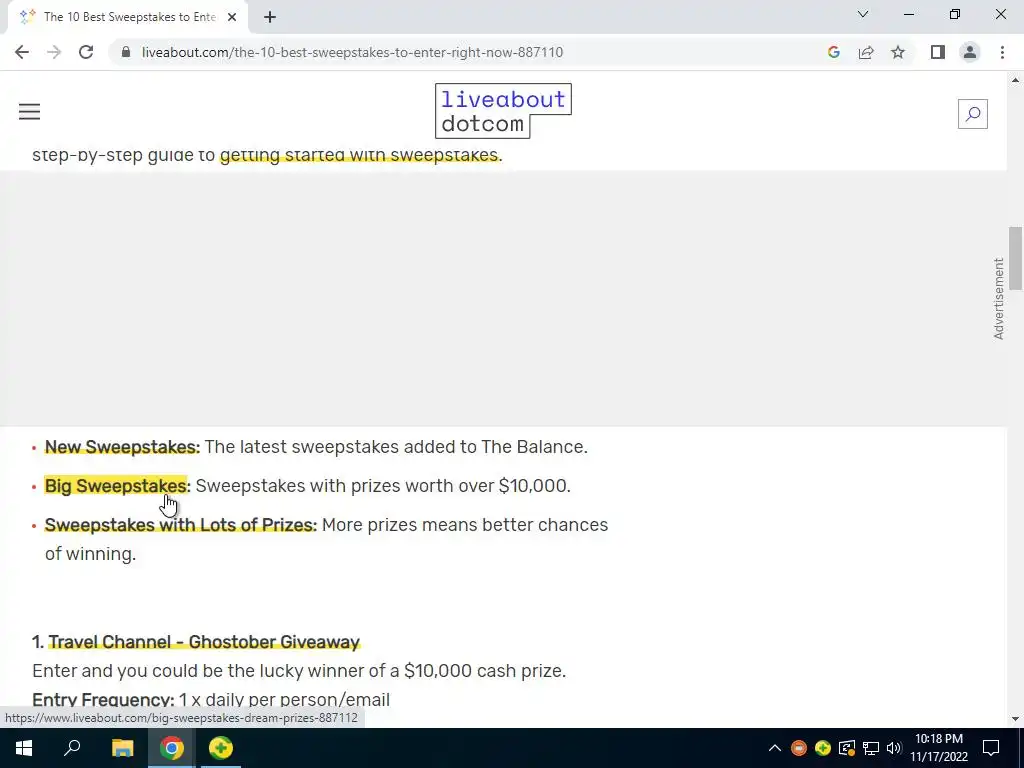Open the volume speaker icon
Screen dimensions: 1024x768
[894, 748]
